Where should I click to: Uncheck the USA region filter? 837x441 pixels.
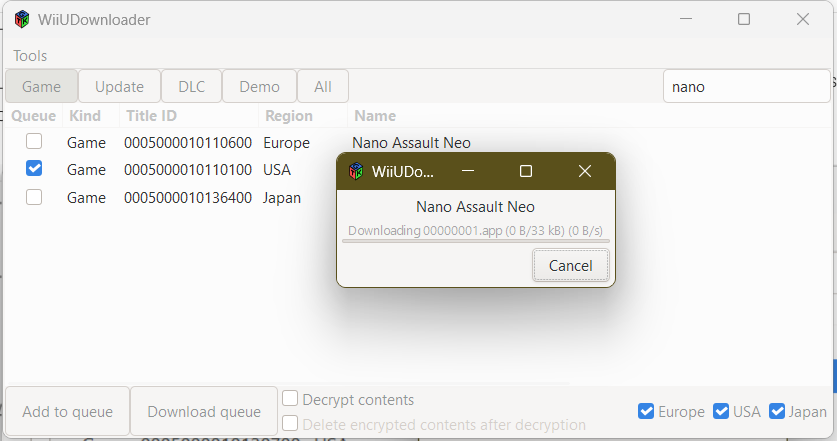pyautogui.click(x=721, y=411)
